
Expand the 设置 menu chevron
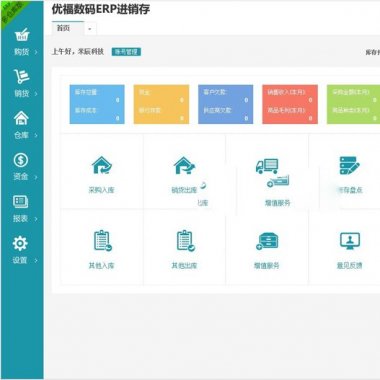(x=36, y=261)
